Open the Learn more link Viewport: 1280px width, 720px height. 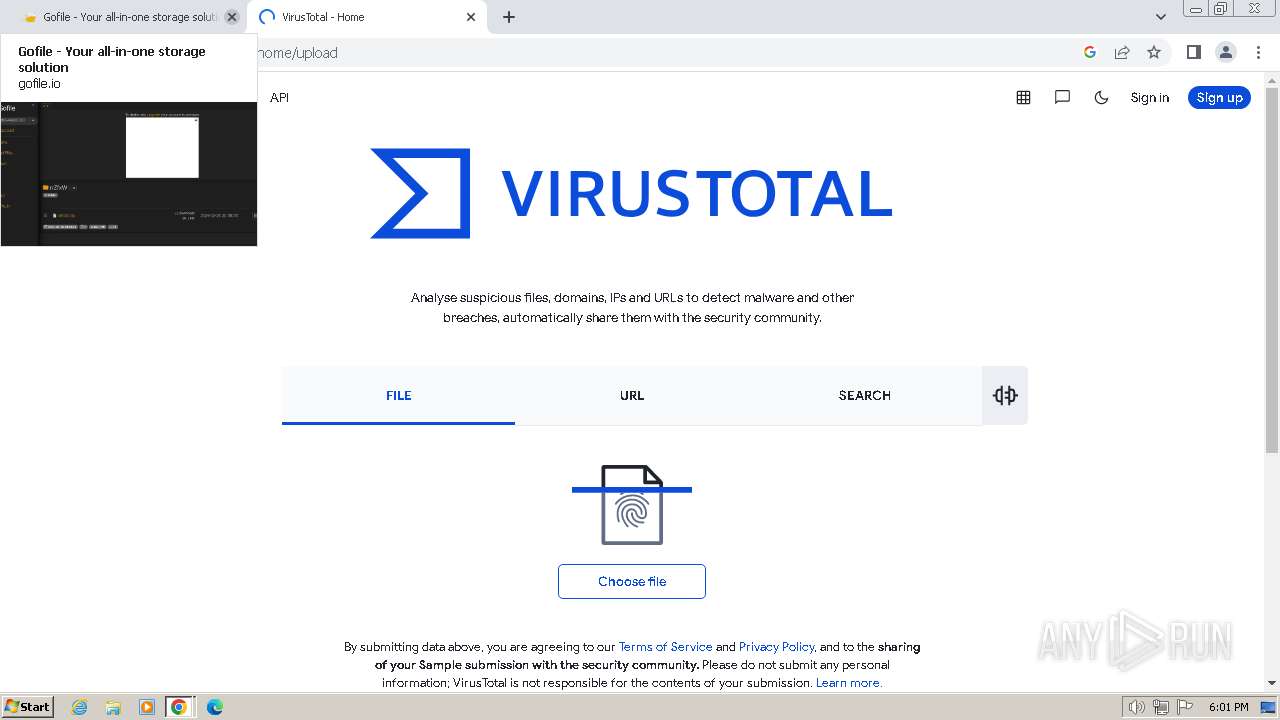tap(849, 683)
